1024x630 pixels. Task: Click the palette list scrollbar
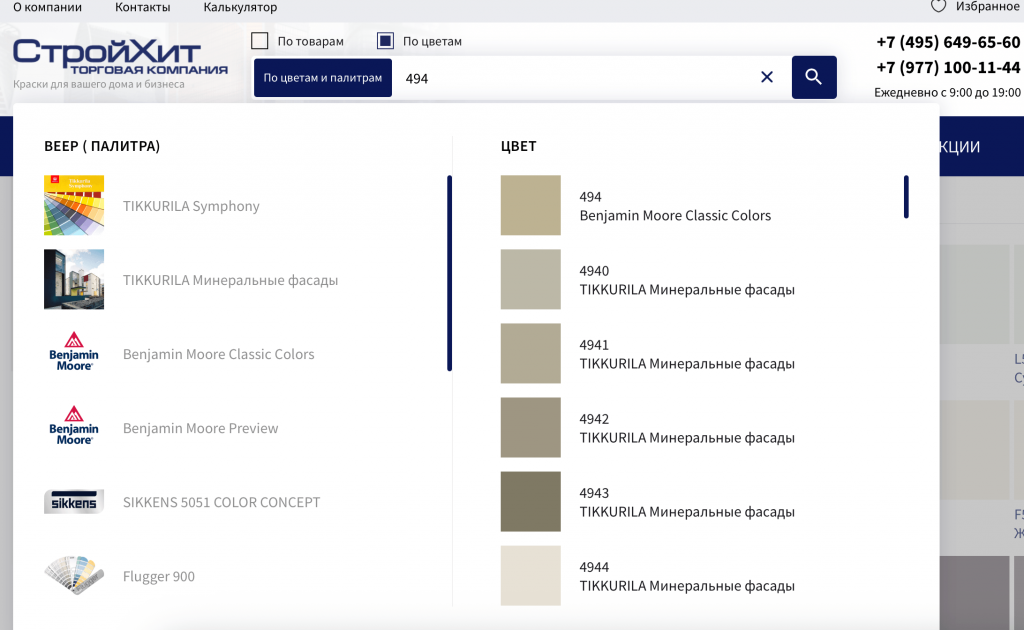tap(449, 273)
